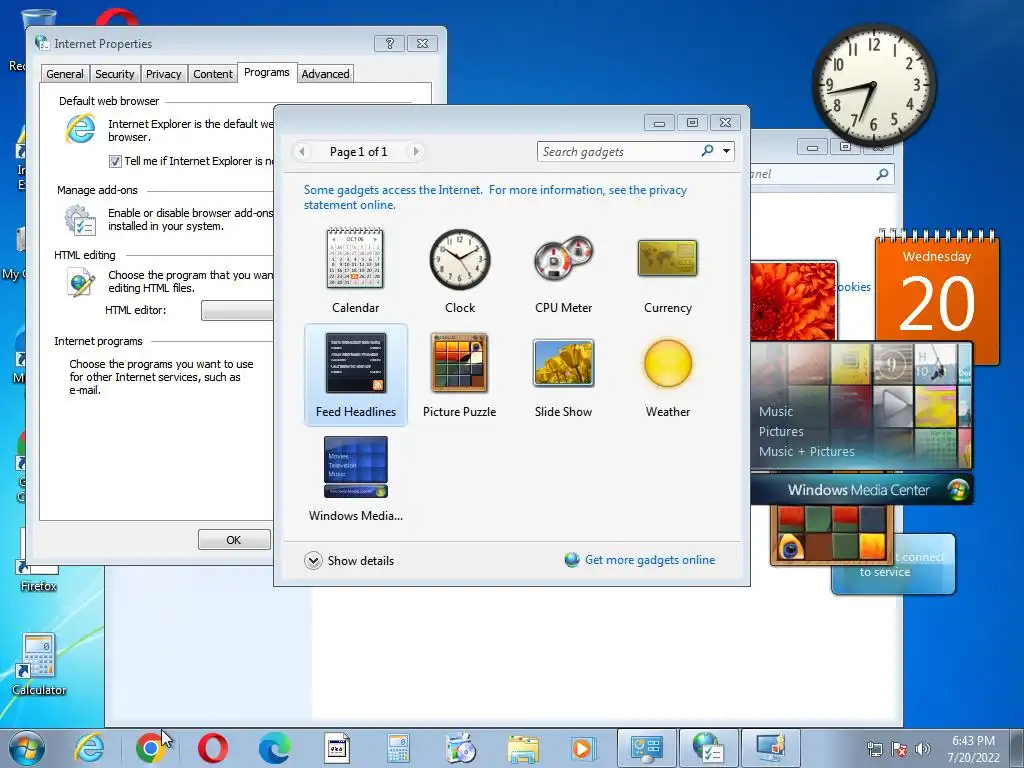Launch Windows Media Player from taskbar
This screenshot has height=768, width=1024.
point(583,748)
